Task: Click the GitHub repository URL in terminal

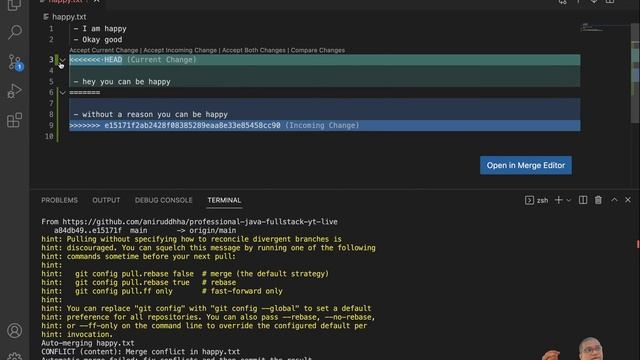Action: 200,222
